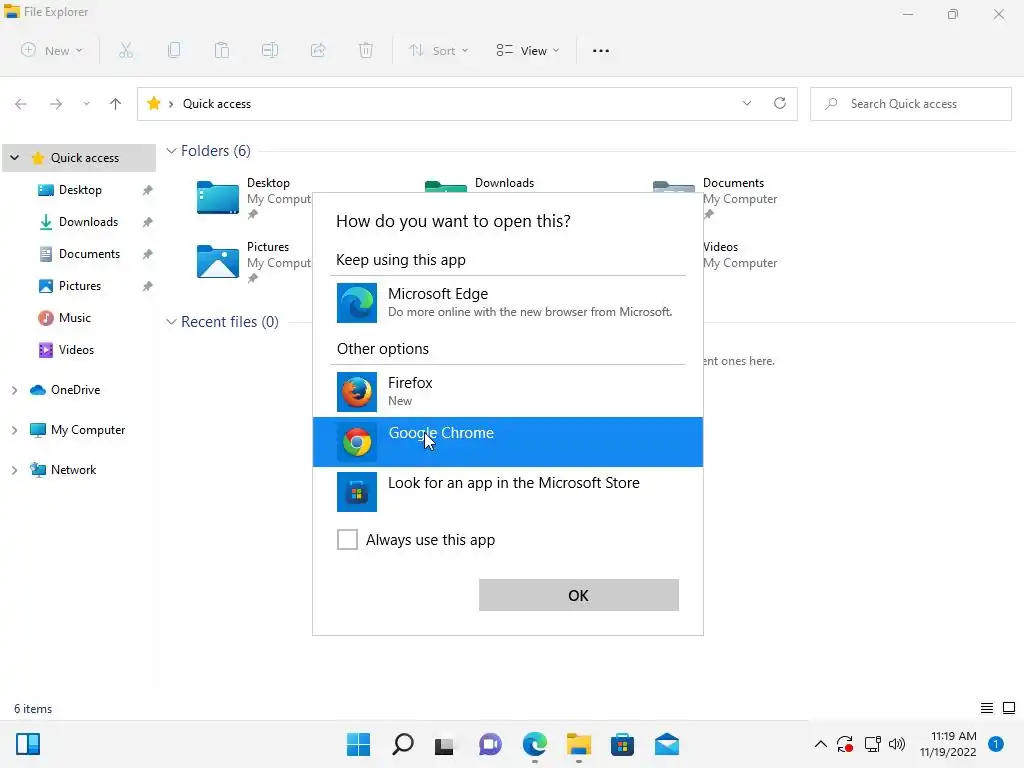Switch to the details view icon in the status bar

(987, 708)
